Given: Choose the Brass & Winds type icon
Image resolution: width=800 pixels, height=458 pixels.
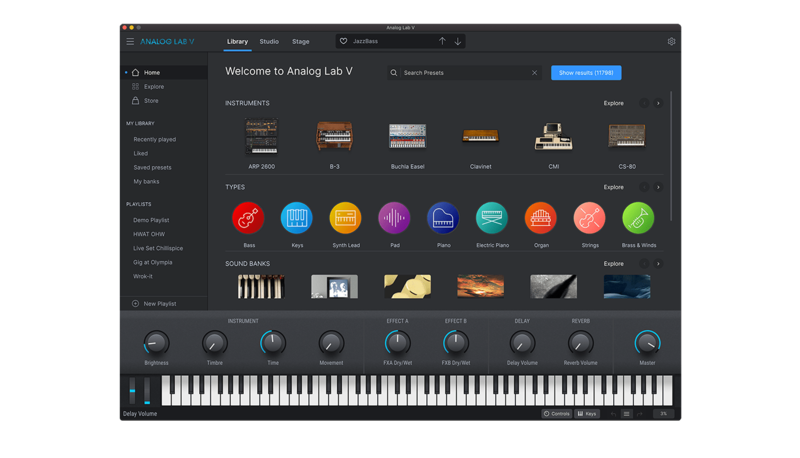Looking at the screenshot, I should pos(638,218).
